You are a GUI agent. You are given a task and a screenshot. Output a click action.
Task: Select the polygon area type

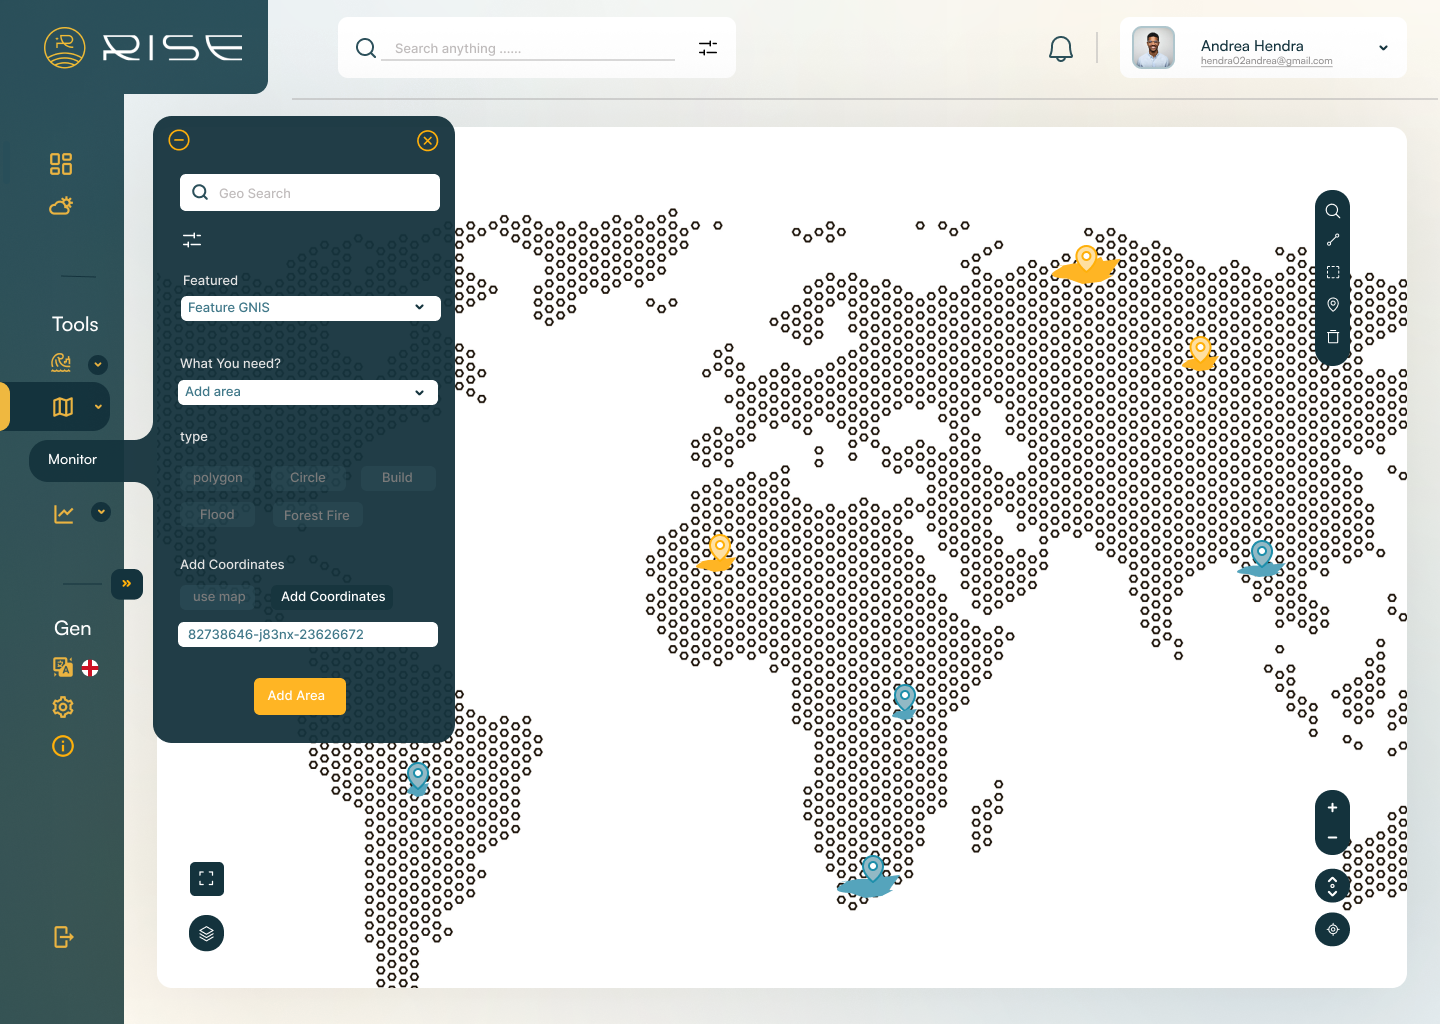pyautogui.click(x=218, y=478)
